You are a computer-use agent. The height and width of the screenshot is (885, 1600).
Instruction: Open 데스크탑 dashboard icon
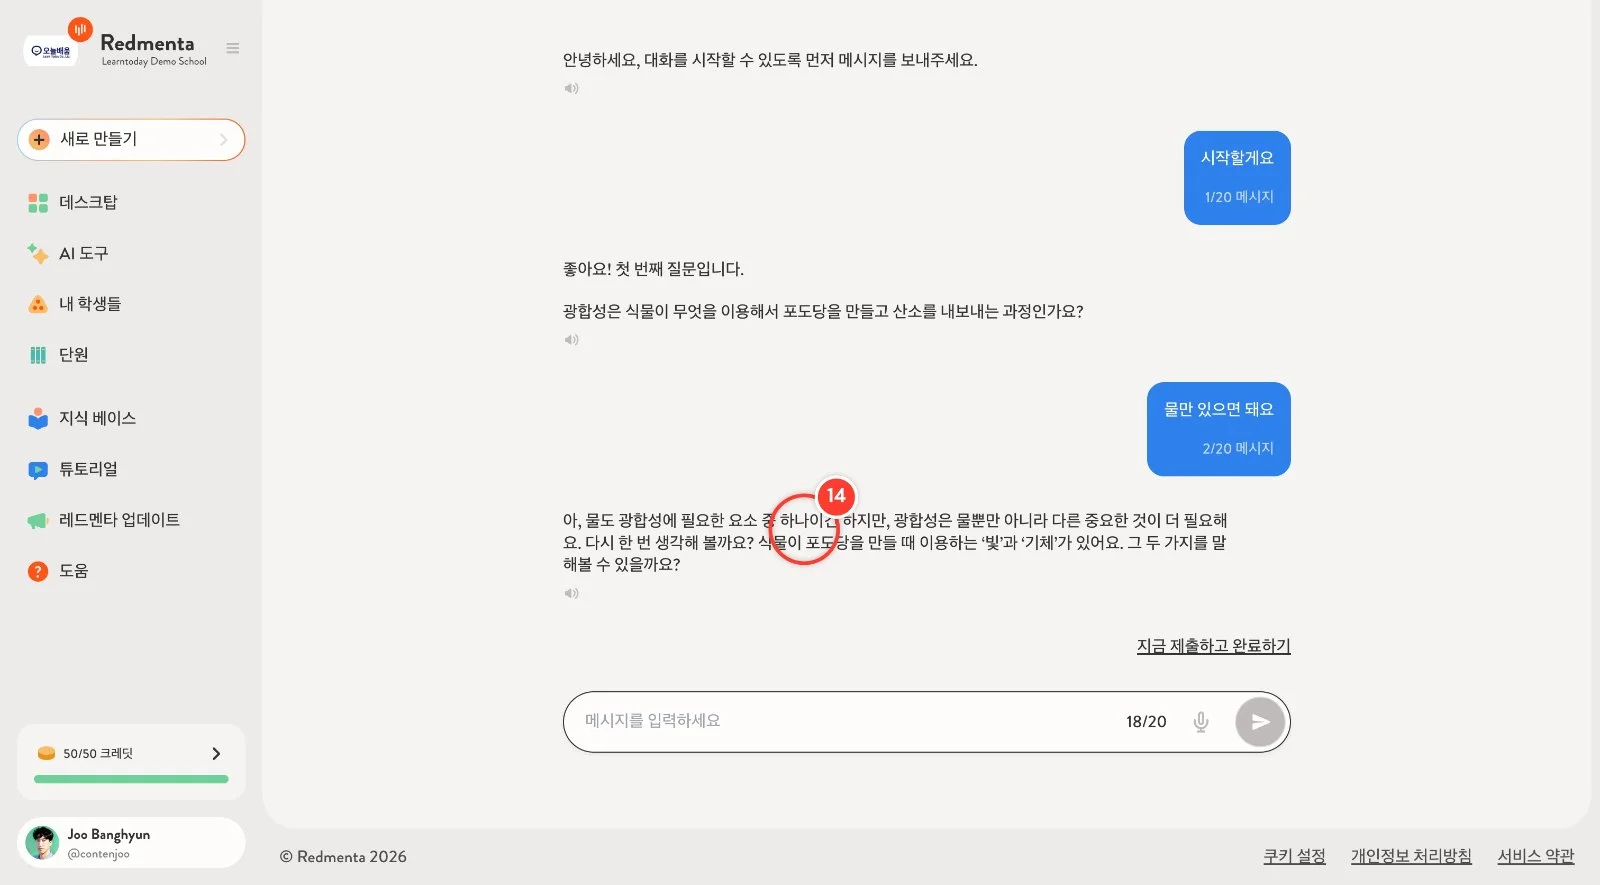(x=38, y=203)
